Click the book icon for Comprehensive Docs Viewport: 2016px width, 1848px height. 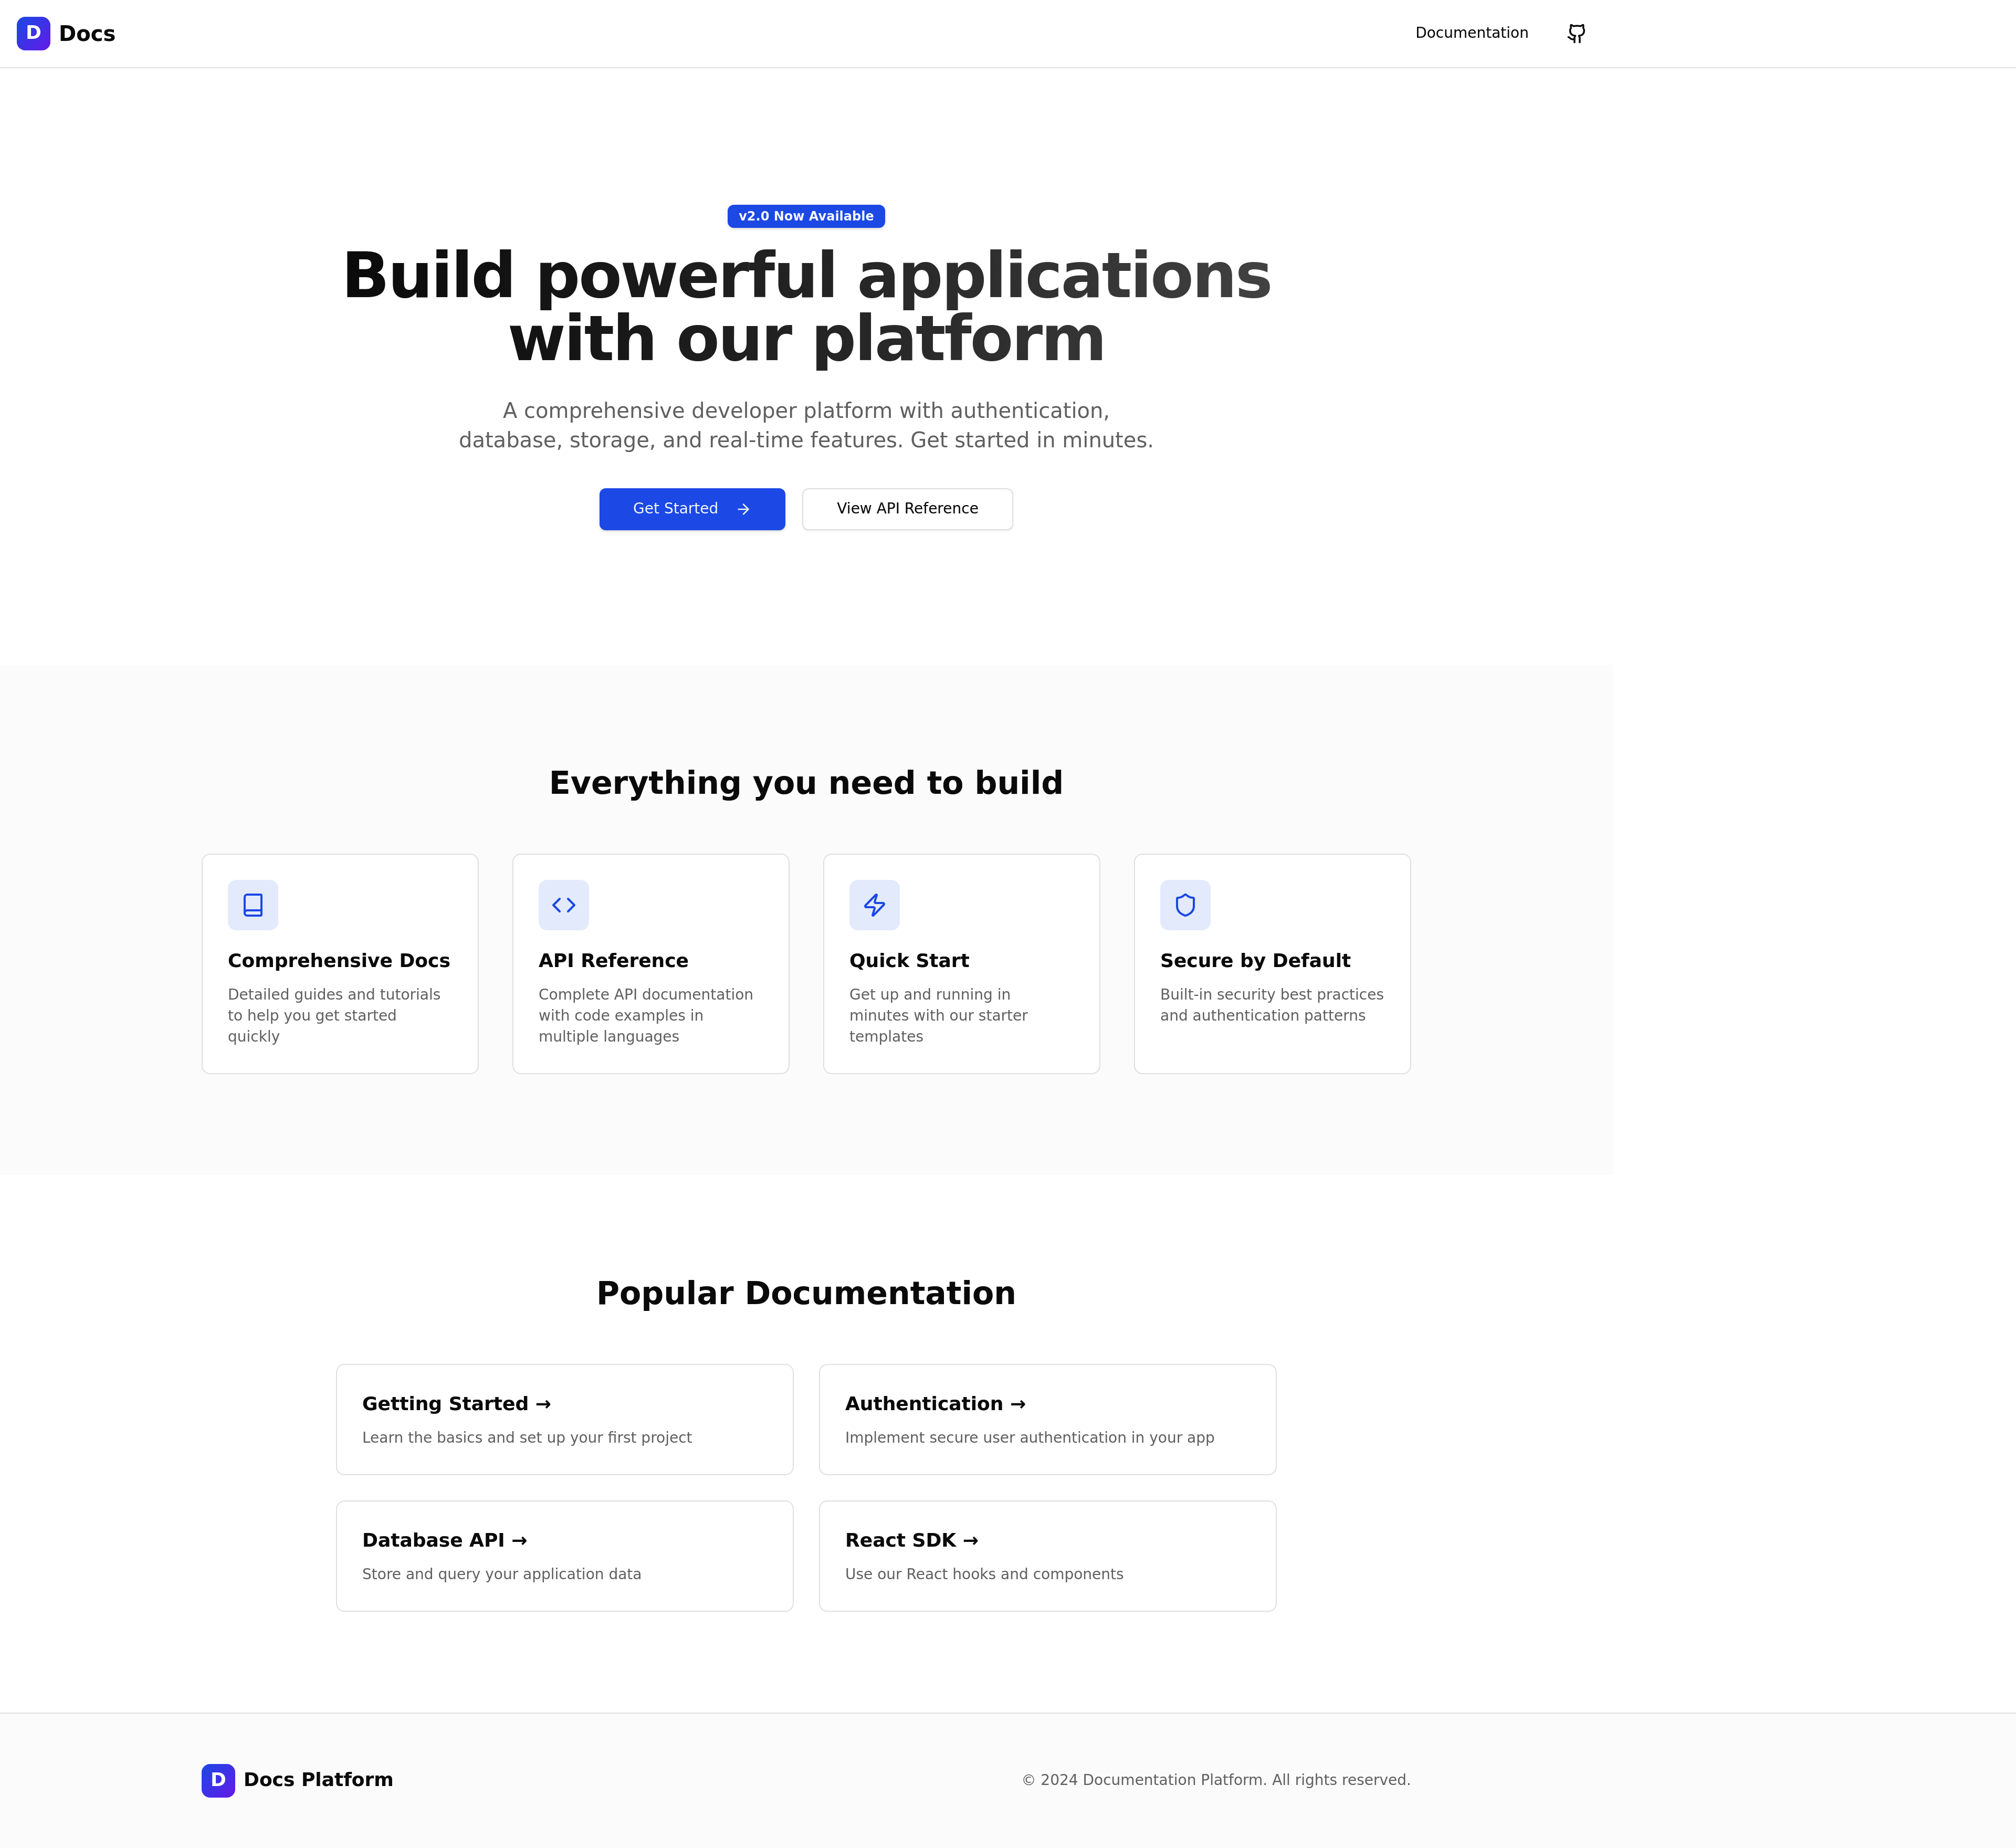(253, 905)
